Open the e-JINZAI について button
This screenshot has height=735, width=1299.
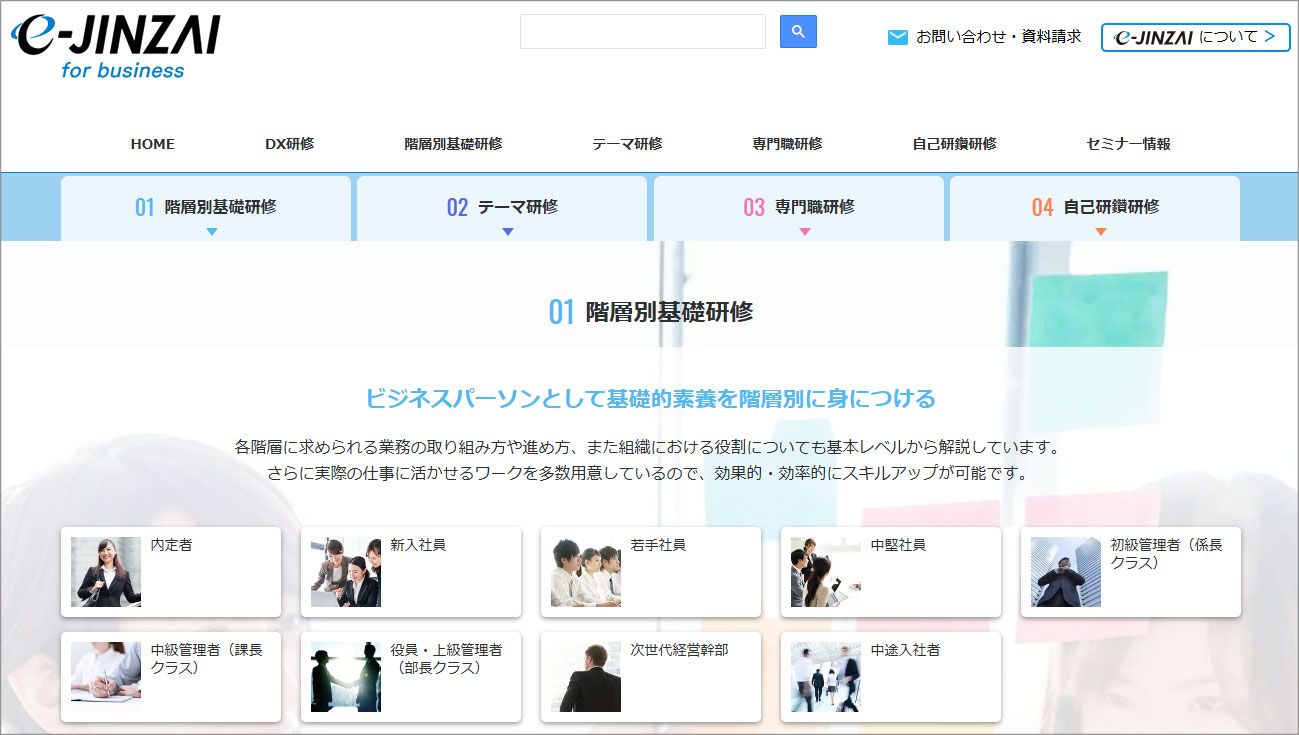tap(1195, 37)
